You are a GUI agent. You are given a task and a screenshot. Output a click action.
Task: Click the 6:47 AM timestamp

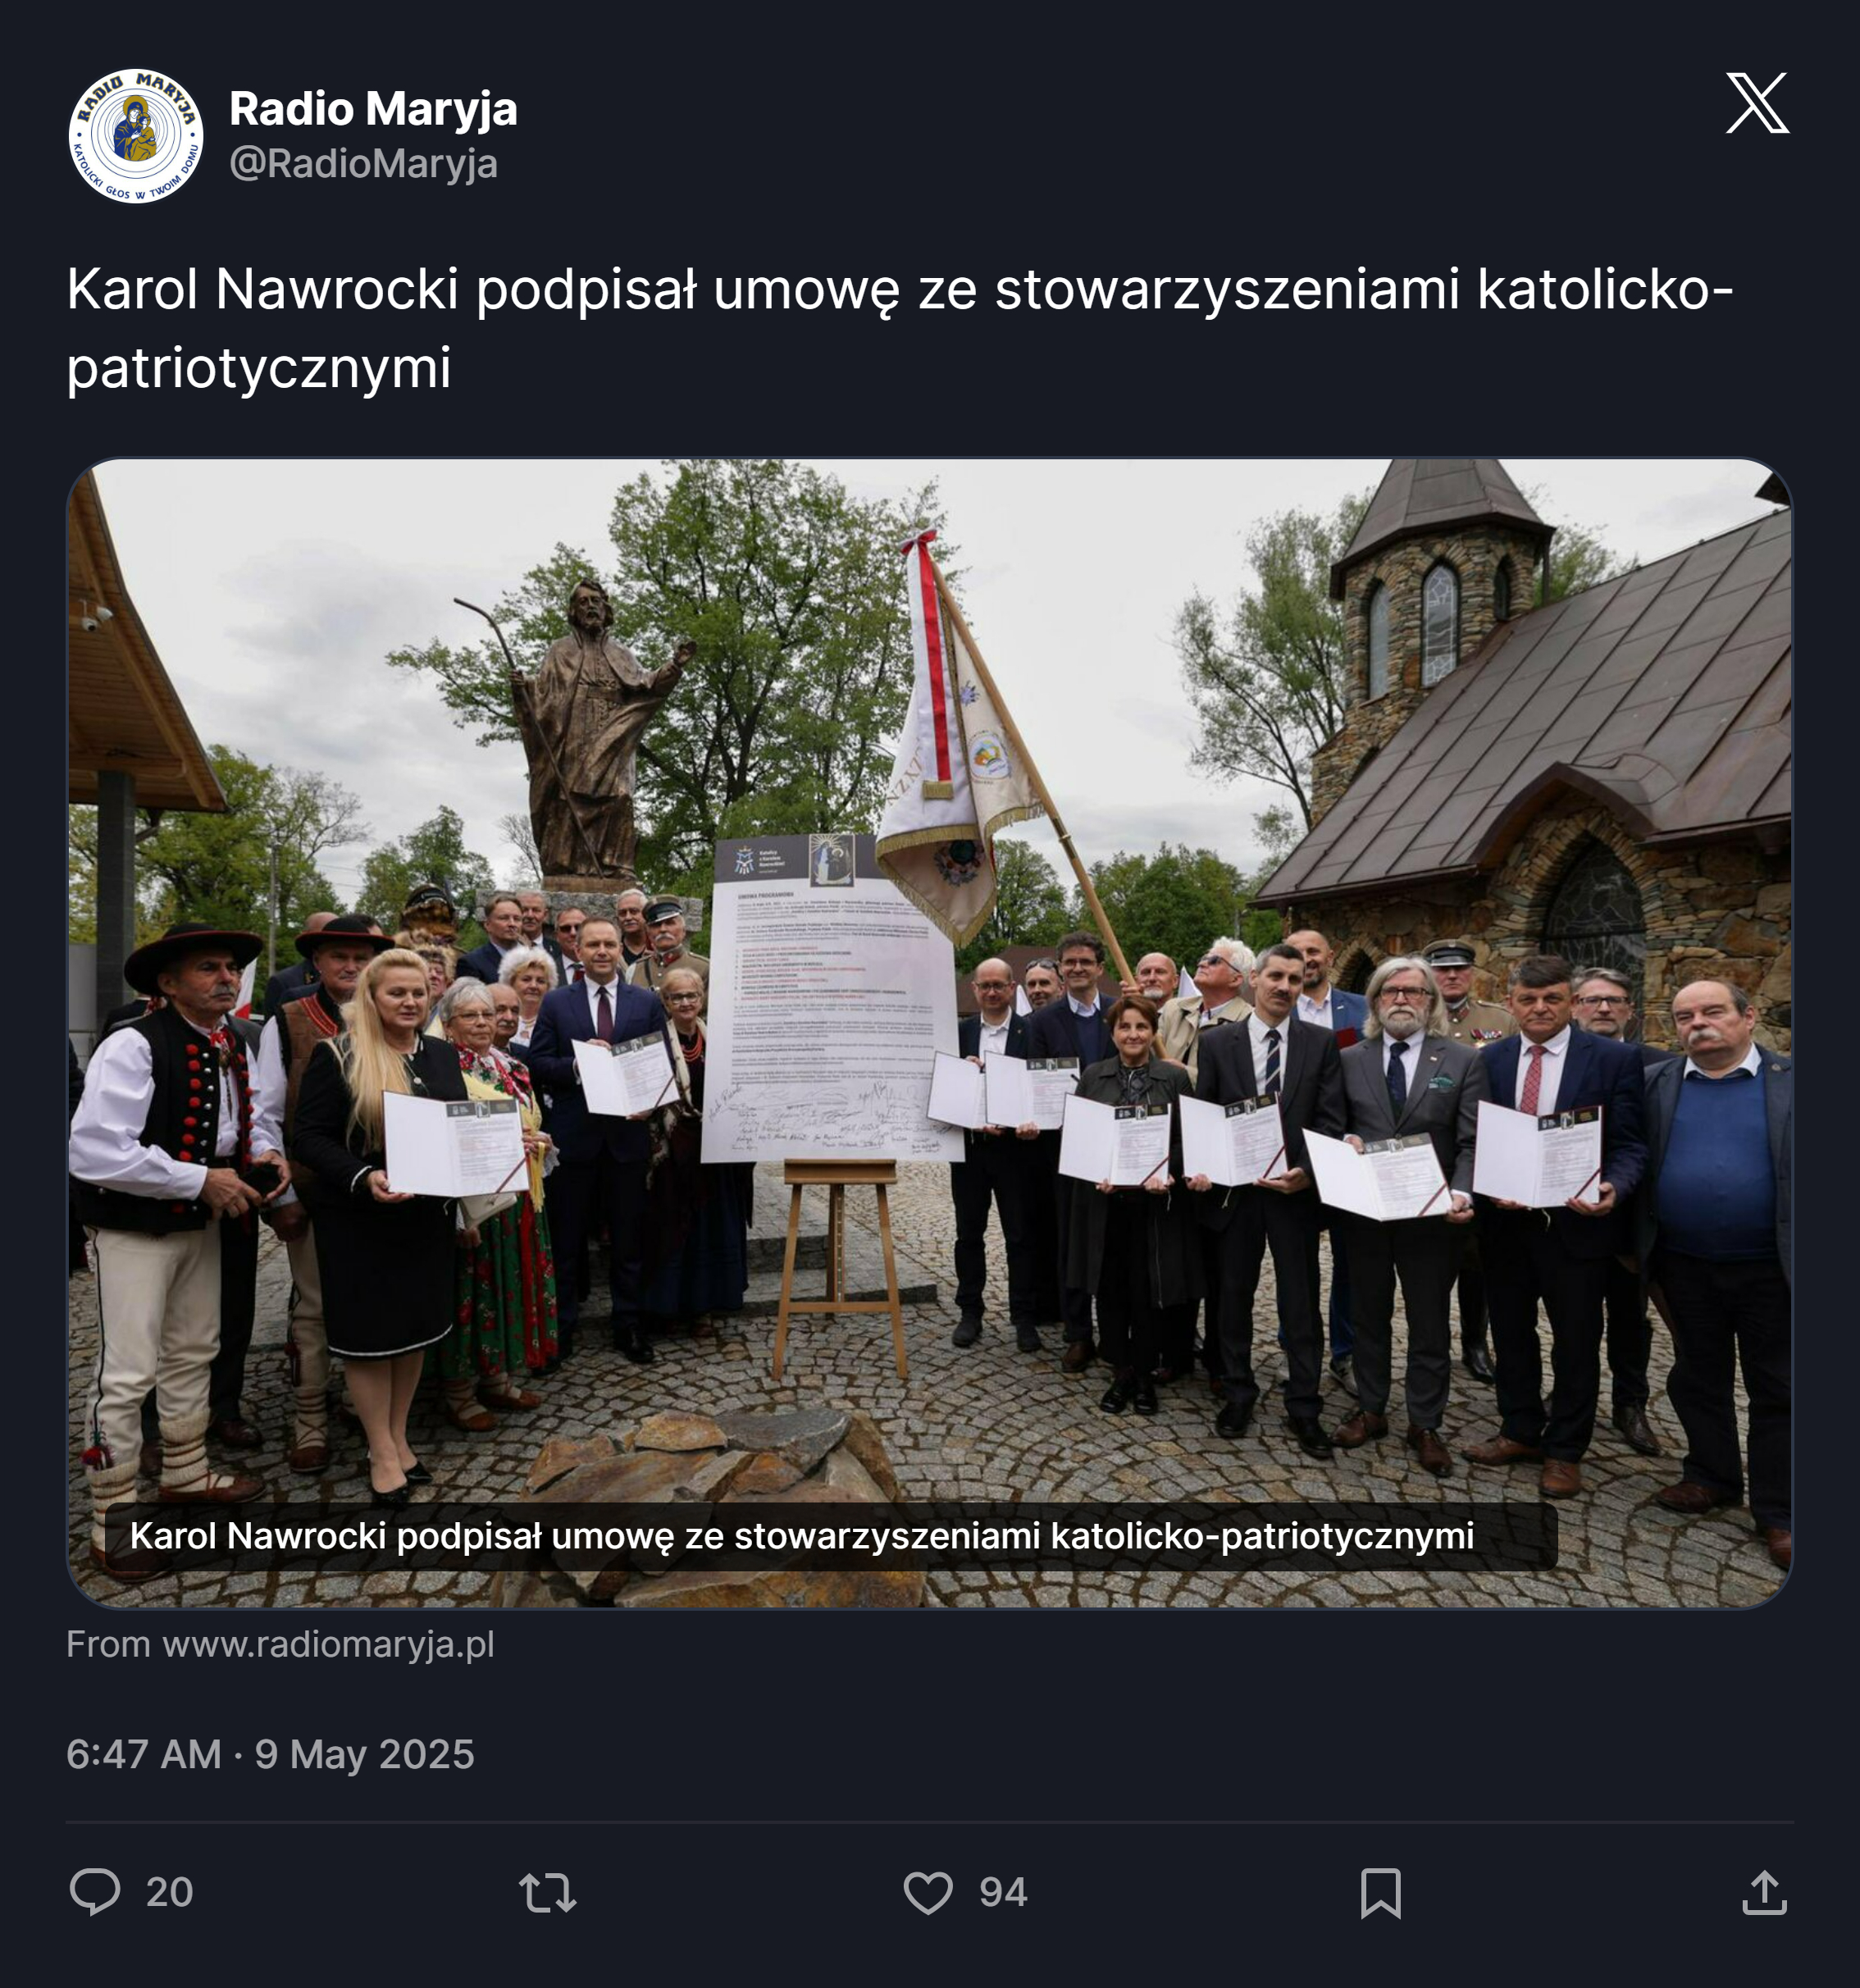(x=144, y=1755)
